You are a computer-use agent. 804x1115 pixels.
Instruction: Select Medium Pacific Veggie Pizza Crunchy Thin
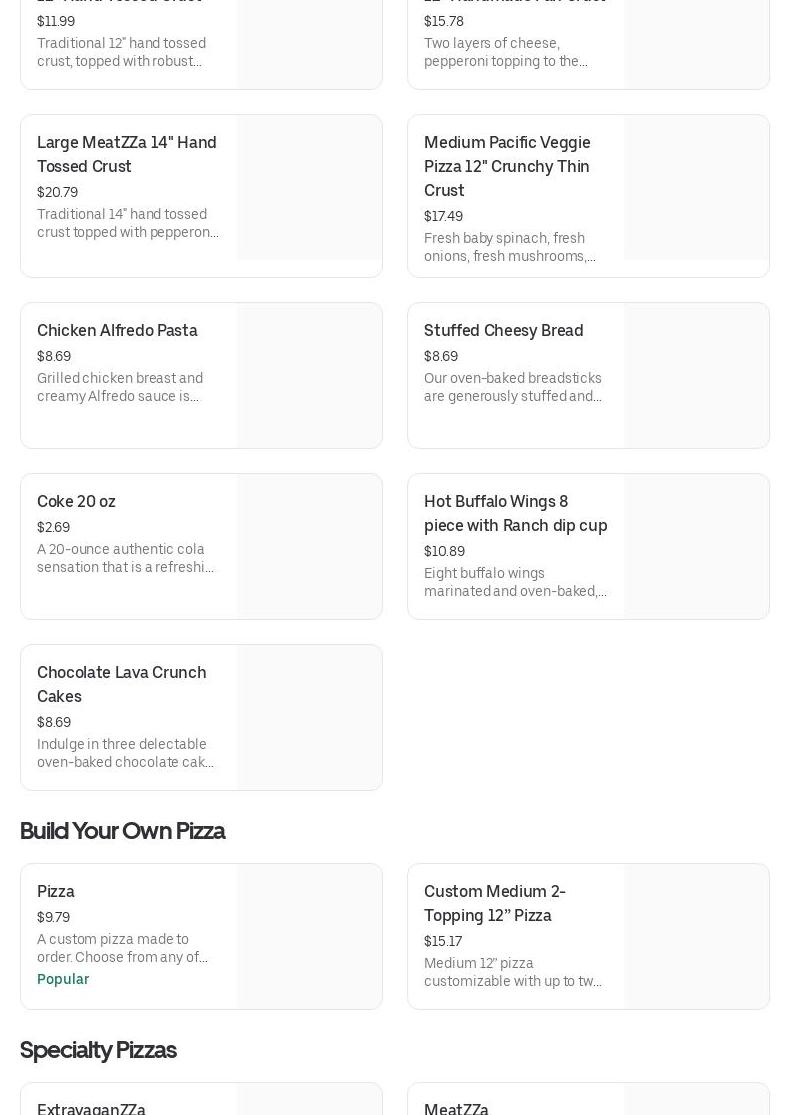coord(507,166)
